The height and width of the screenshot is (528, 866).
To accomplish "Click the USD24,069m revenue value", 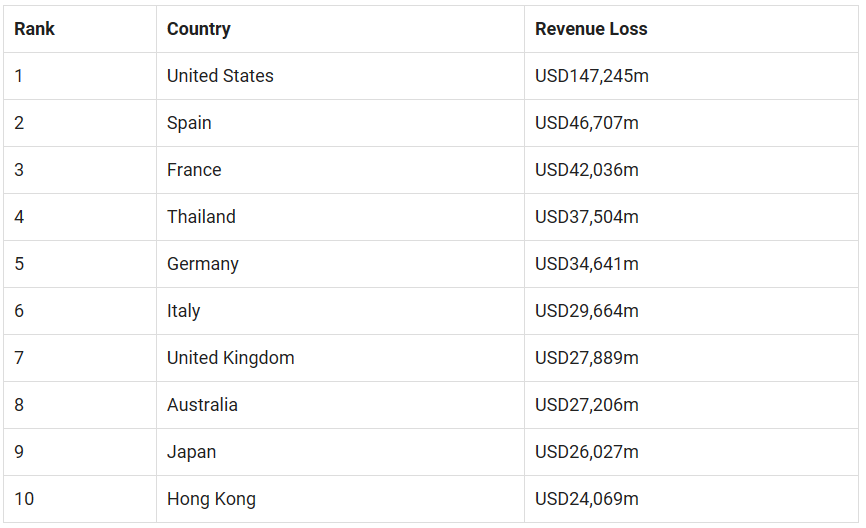I will (x=587, y=499).
